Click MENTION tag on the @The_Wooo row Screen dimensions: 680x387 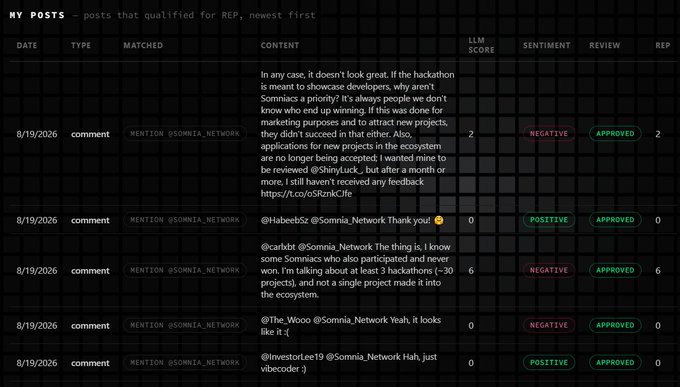[x=185, y=325]
